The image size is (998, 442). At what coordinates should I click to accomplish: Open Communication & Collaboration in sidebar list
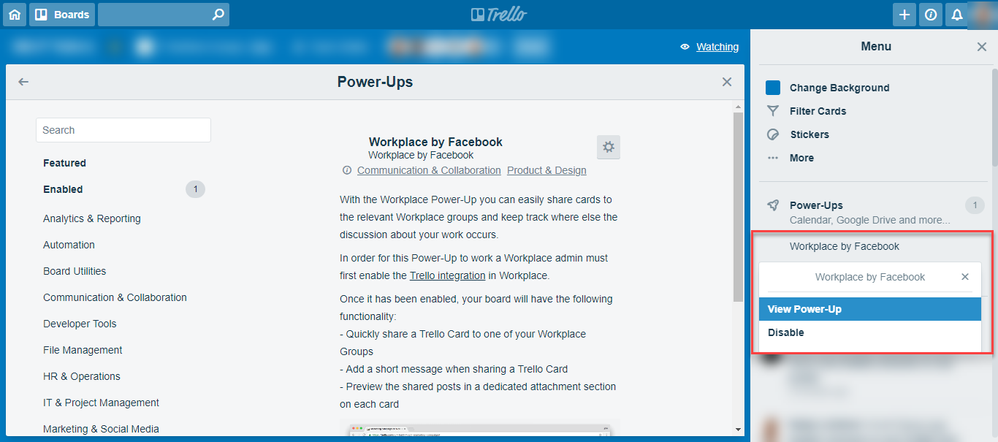115,297
